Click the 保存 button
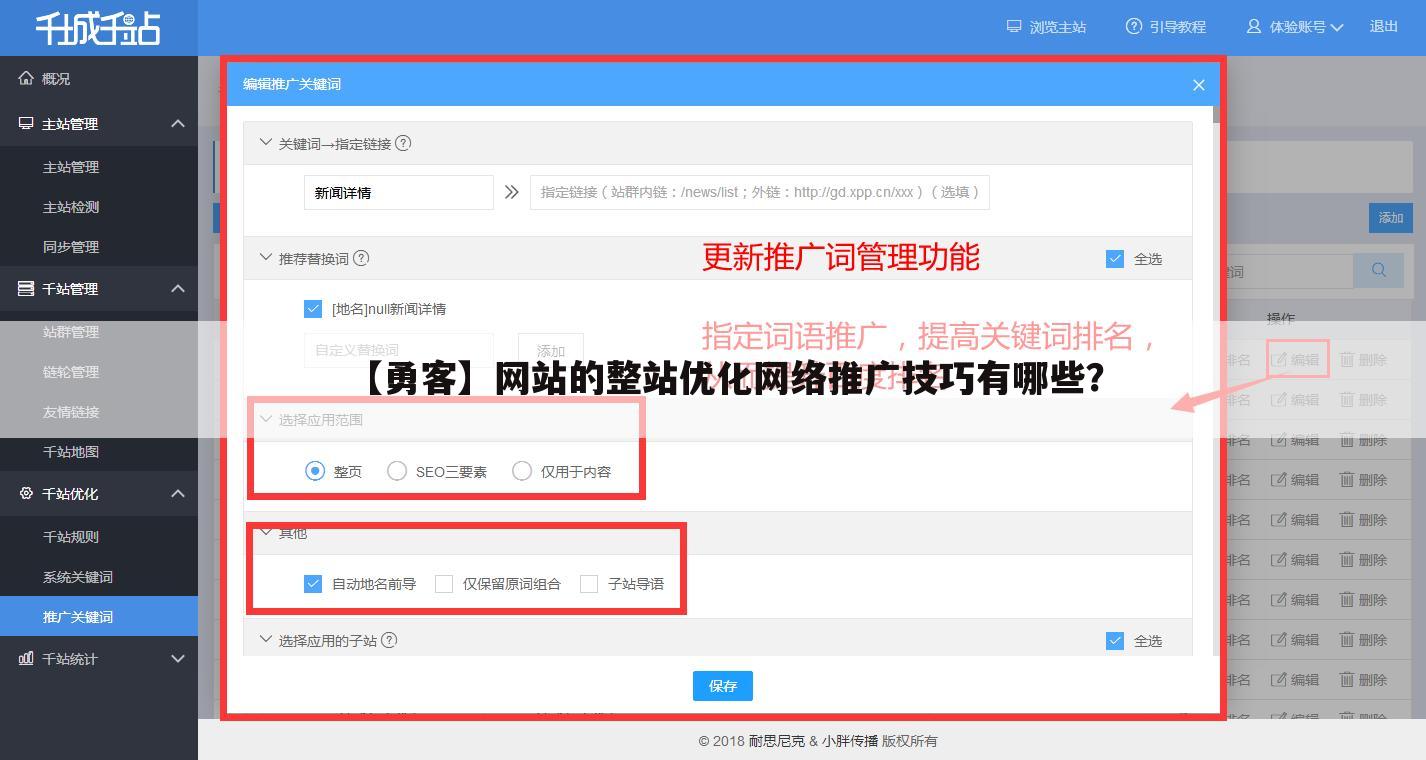 [x=723, y=686]
